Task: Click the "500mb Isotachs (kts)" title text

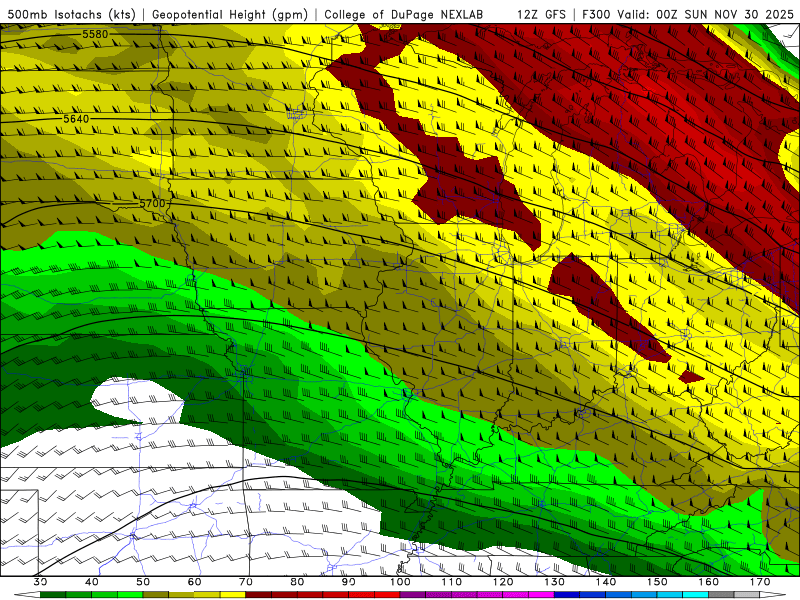Action: coord(72,14)
